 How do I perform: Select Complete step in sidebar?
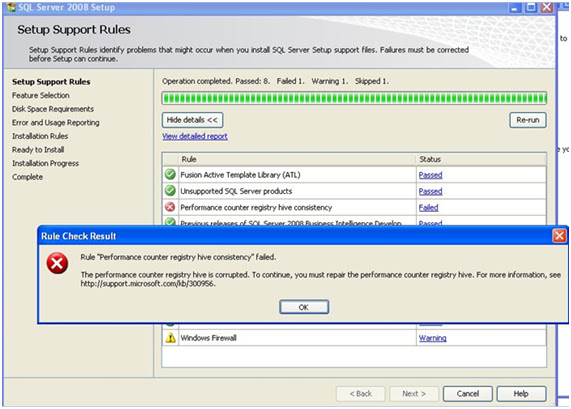pyautogui.click(x=27, y=177)
